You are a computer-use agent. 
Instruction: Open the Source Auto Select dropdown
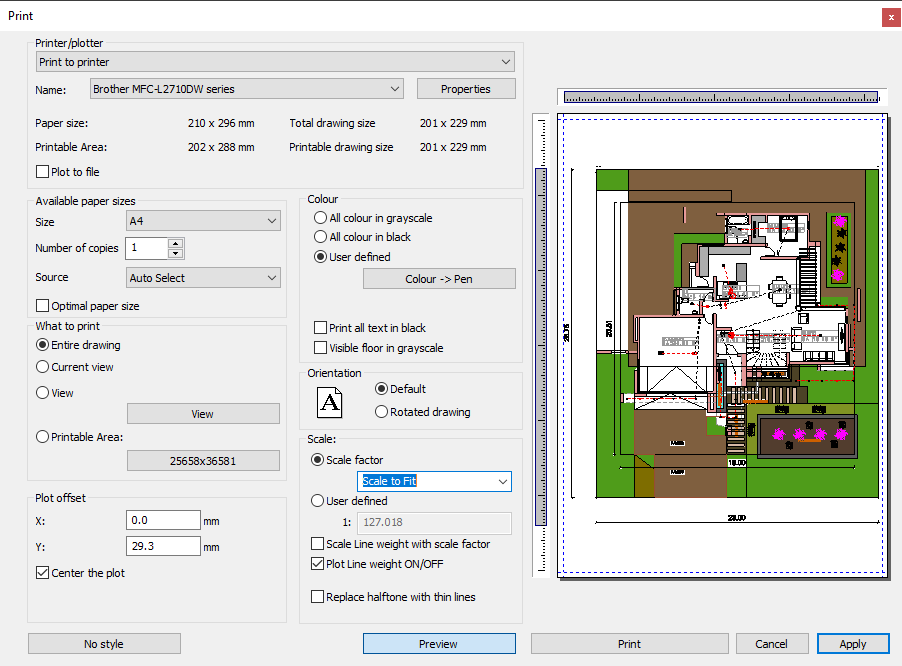[x=203, y=278]
